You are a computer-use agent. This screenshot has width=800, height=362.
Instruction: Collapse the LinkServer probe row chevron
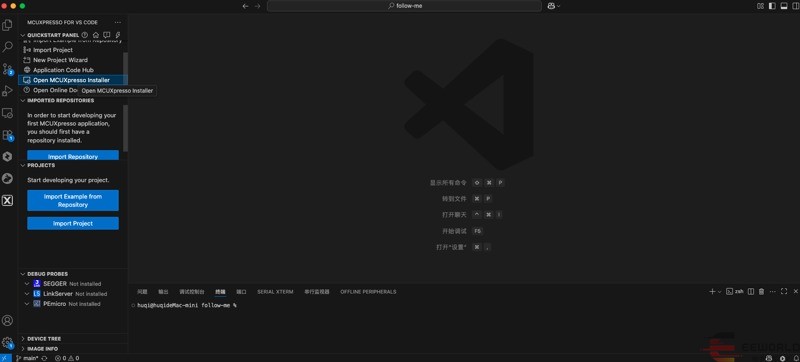click(x=28, y=294)
